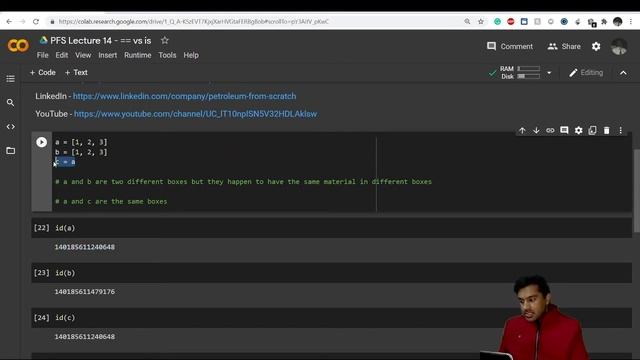Click the comment '# a and c are the same boxes'
This screenshot has width=640, height=360.
click(x=111, y=202)
